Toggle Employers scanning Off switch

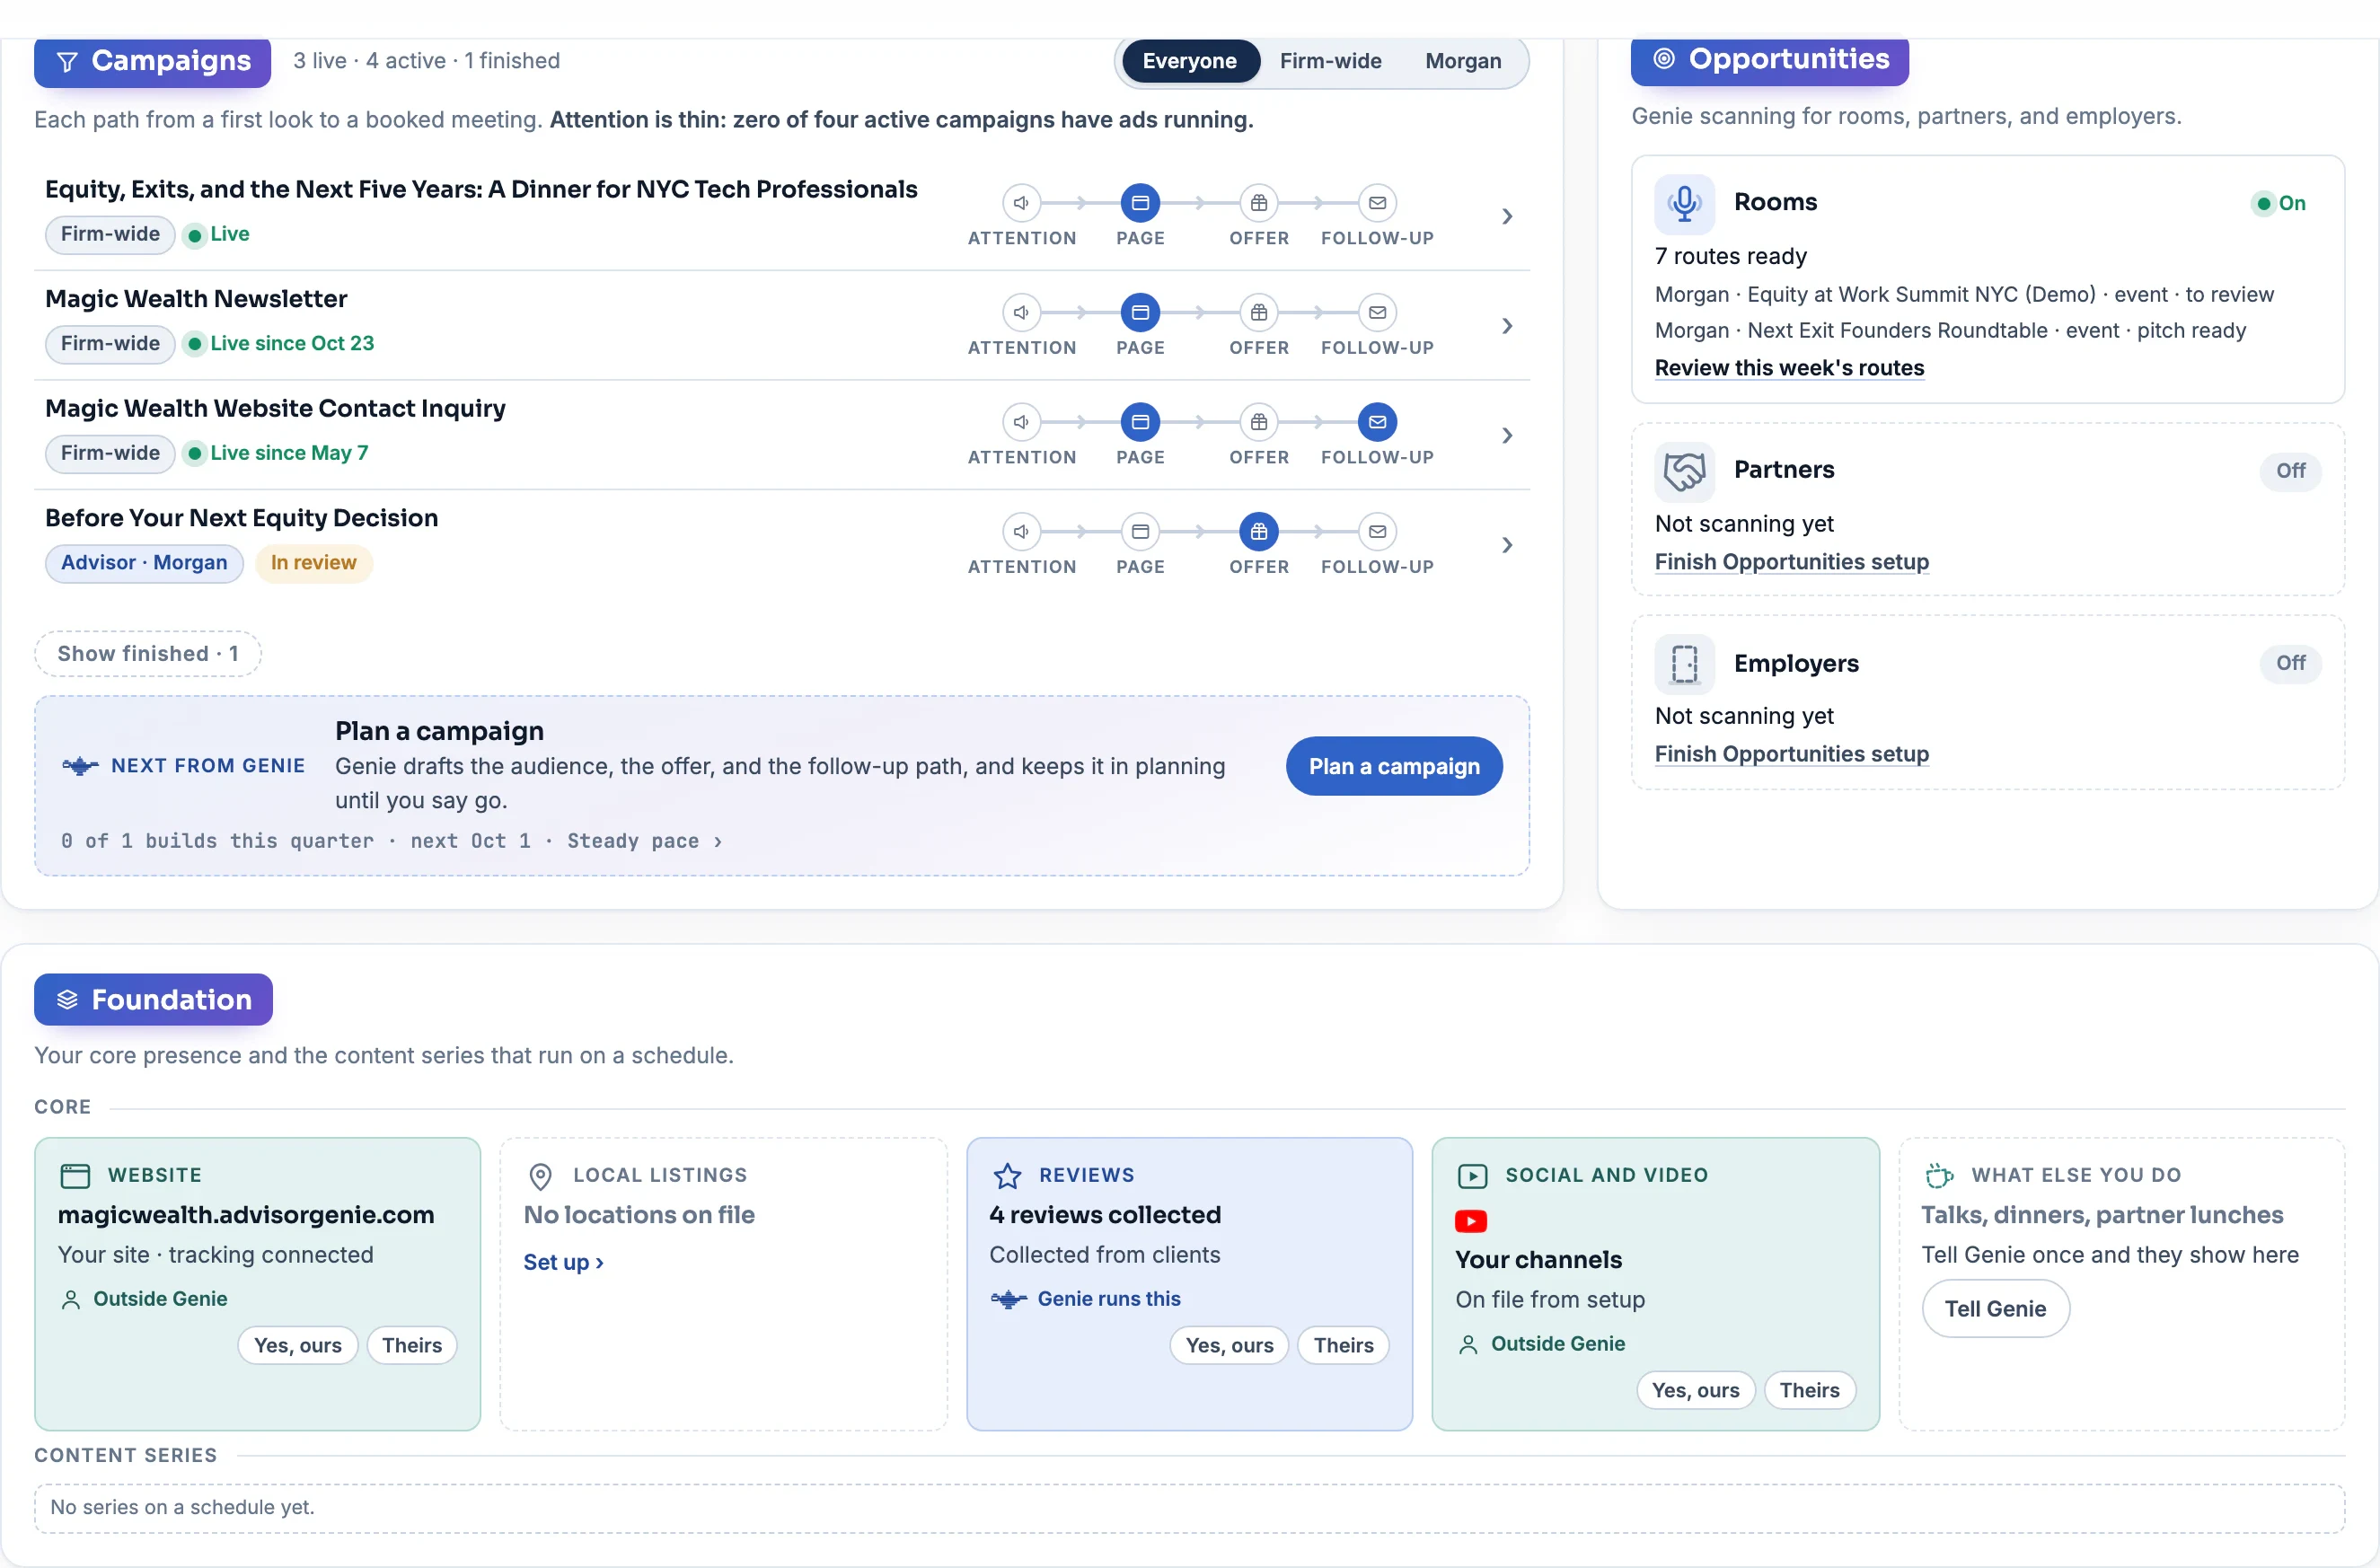(x=2290, y=663)
